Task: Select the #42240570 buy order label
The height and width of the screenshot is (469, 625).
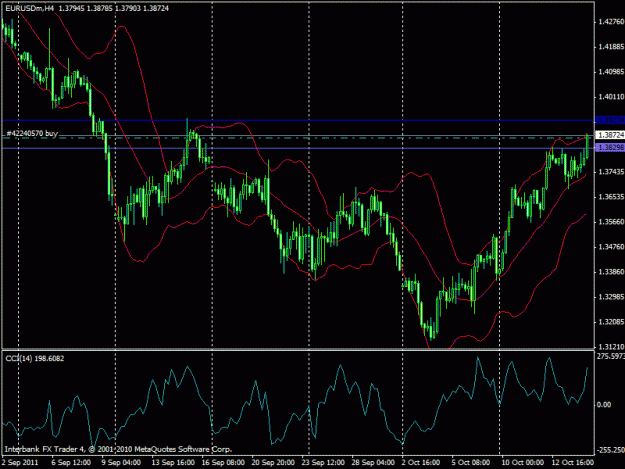Action: (32, 133)
